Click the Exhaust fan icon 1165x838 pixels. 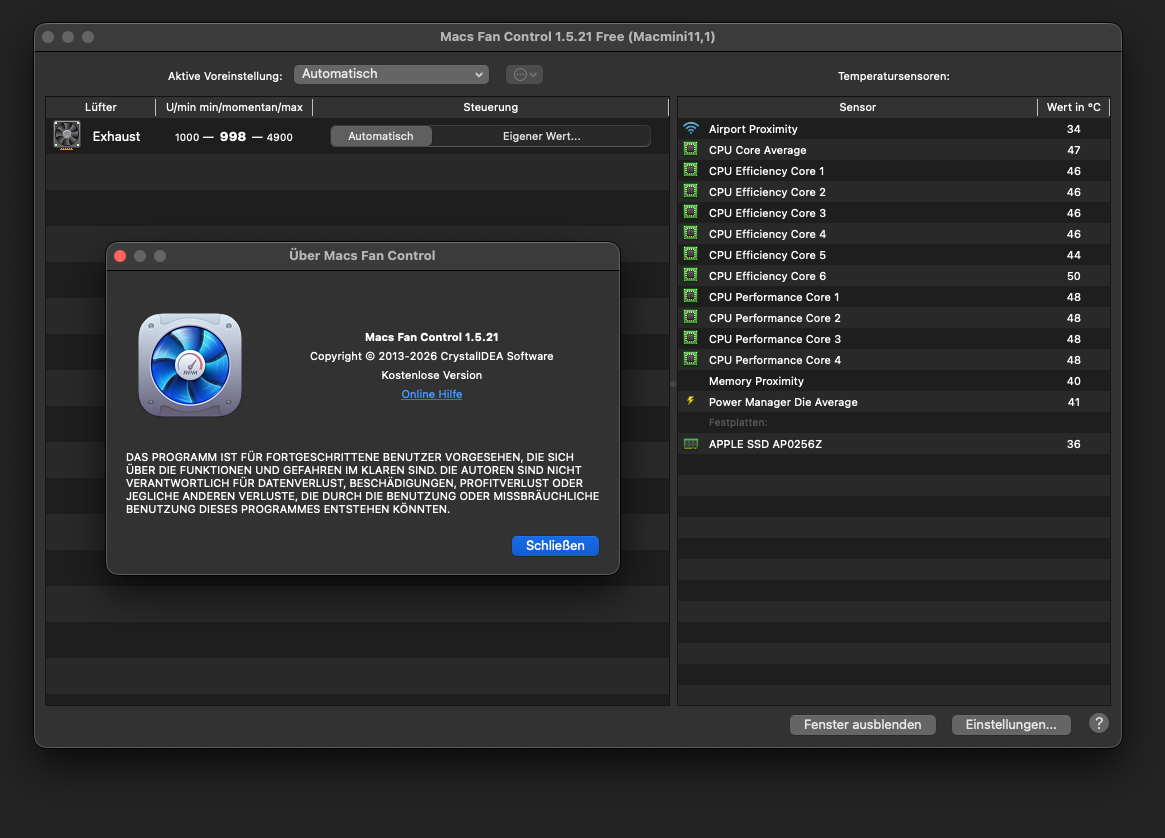(67, 136)
